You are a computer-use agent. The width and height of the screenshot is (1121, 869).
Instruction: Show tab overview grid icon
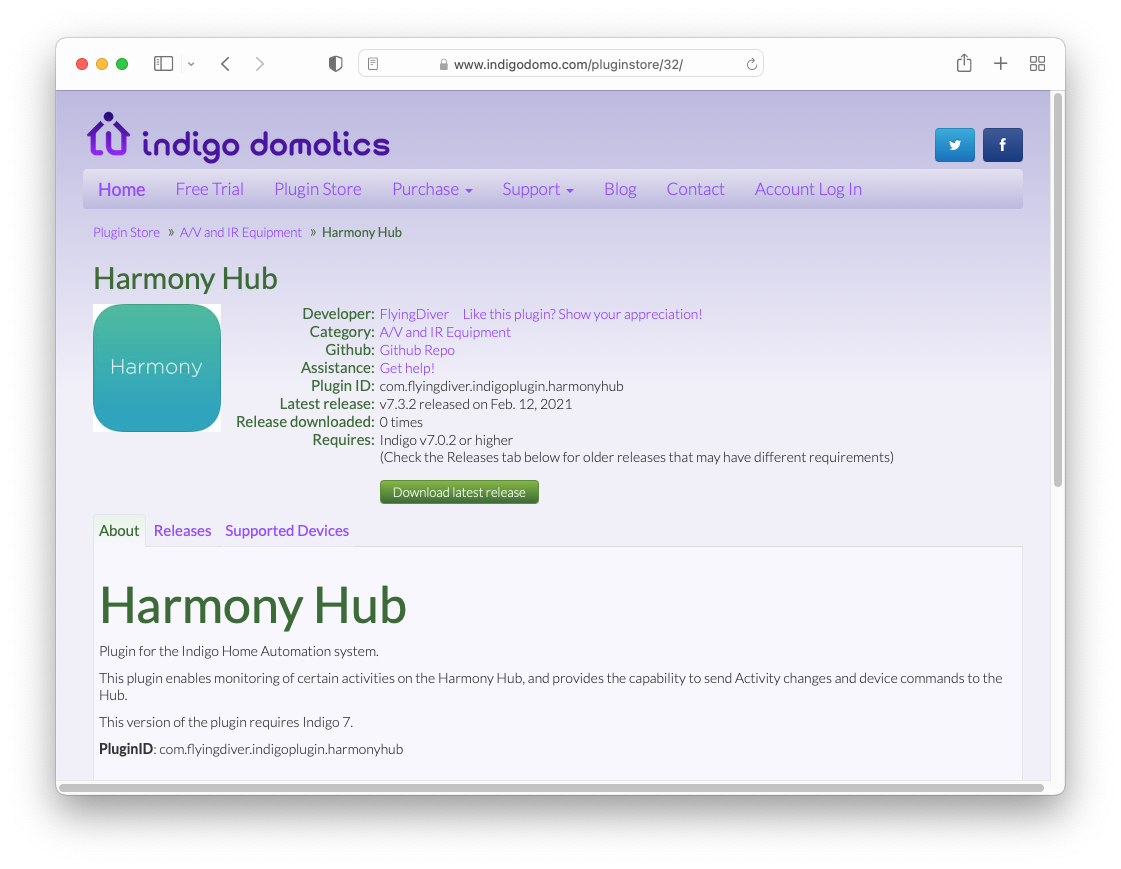tap(1037, 64)
